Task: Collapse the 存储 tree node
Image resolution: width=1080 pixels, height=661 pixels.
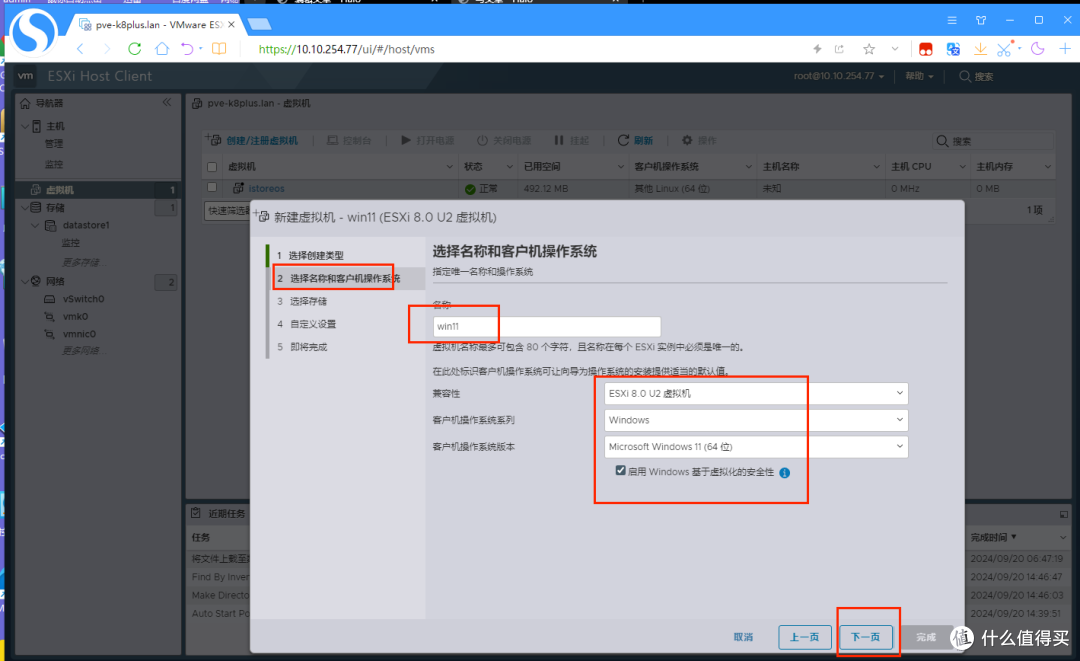Action: 25,207
